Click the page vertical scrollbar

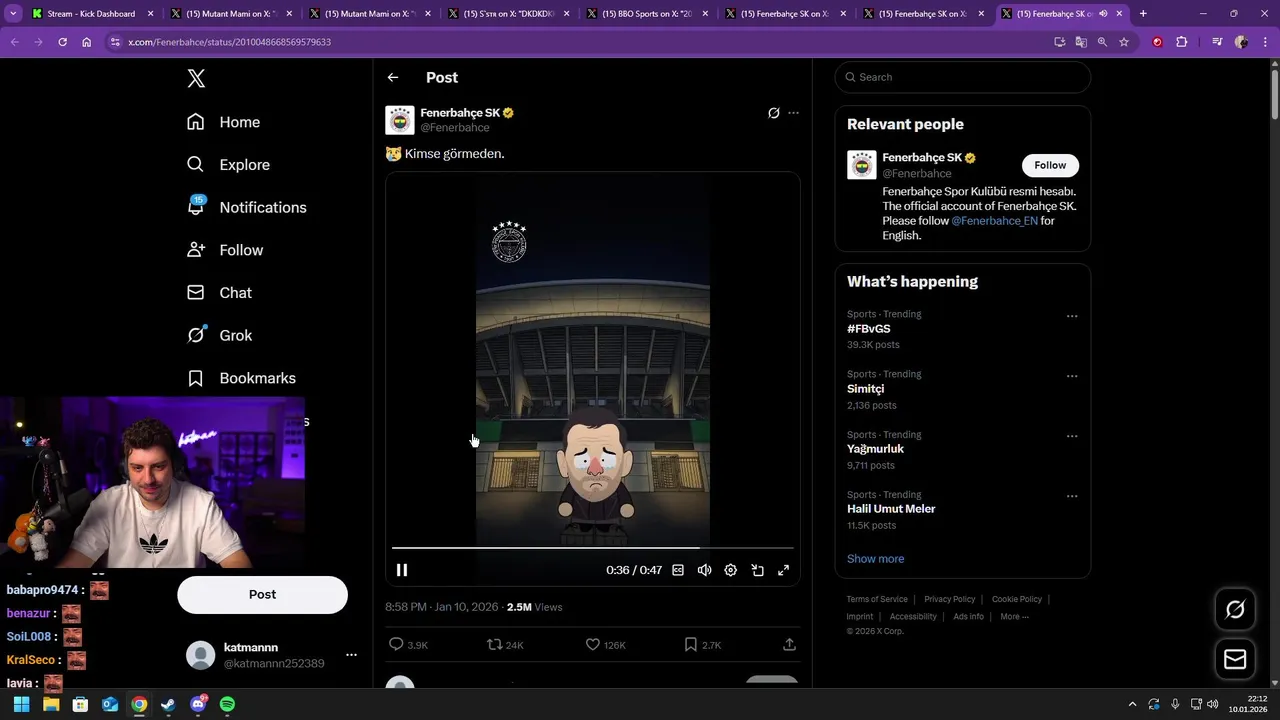click(1273, 95)
